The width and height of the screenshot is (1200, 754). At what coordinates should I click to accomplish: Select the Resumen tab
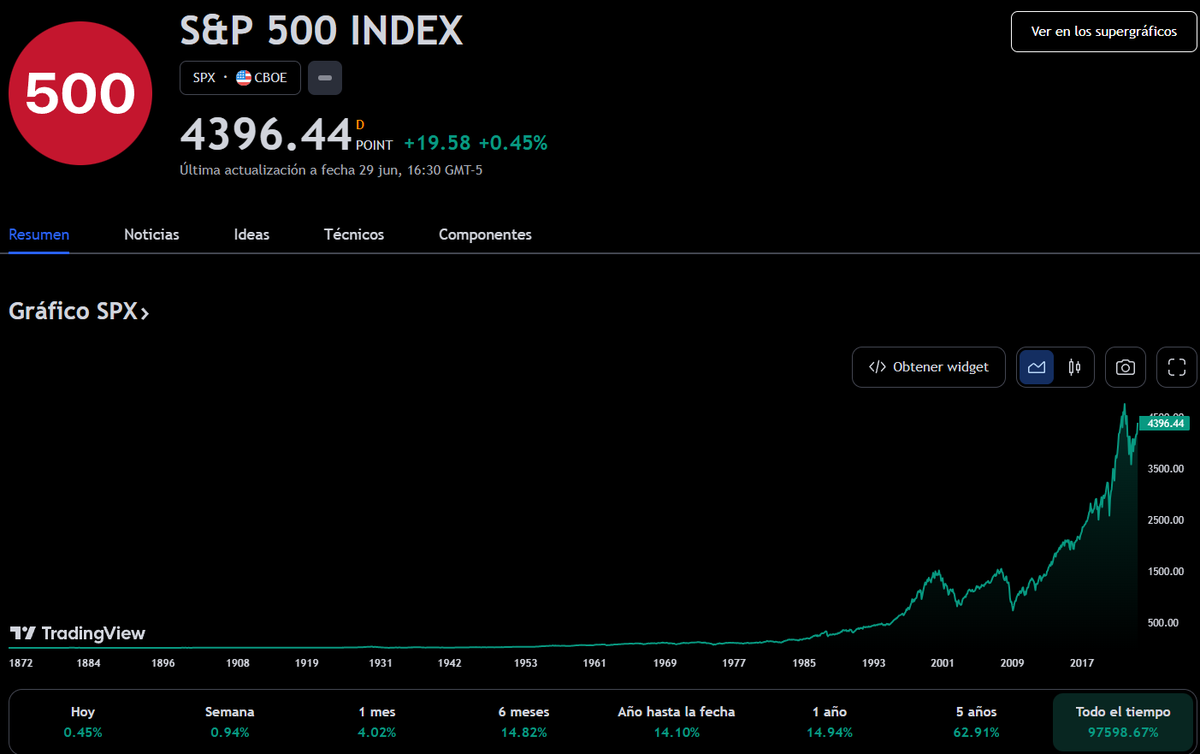click(39, 235)
